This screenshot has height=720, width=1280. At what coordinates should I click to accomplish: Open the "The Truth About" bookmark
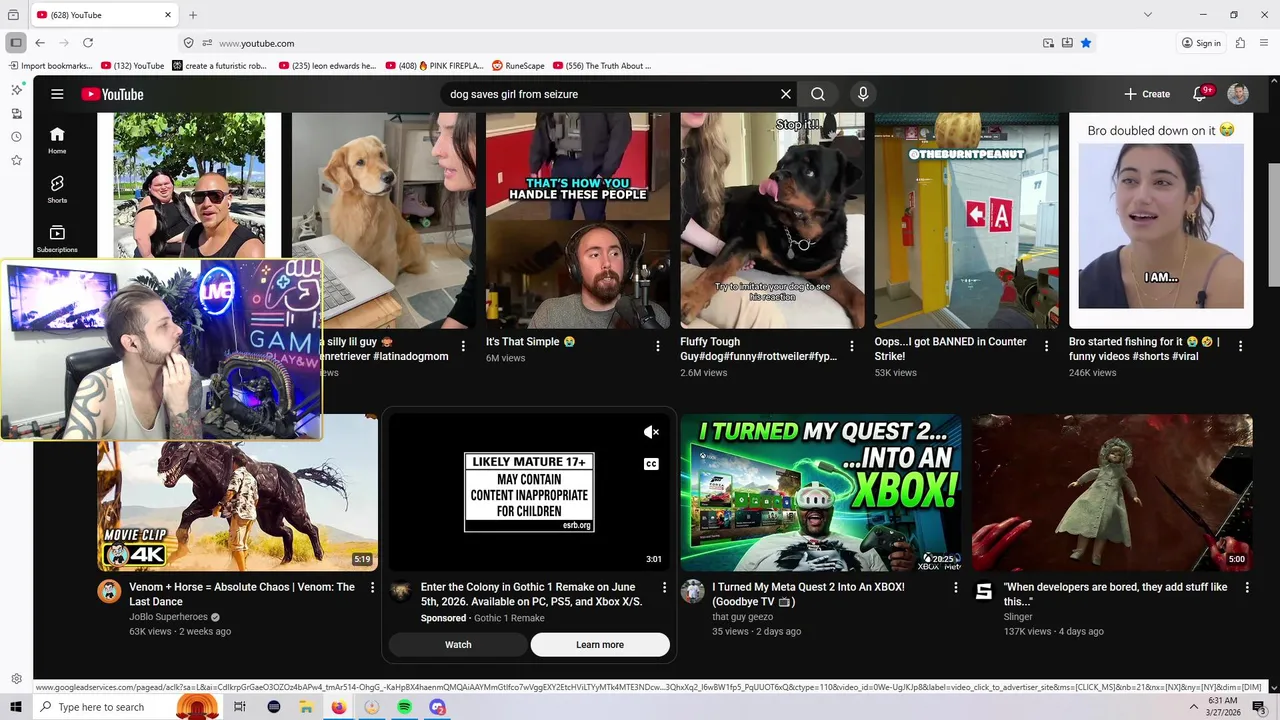(x=601, y=66)
